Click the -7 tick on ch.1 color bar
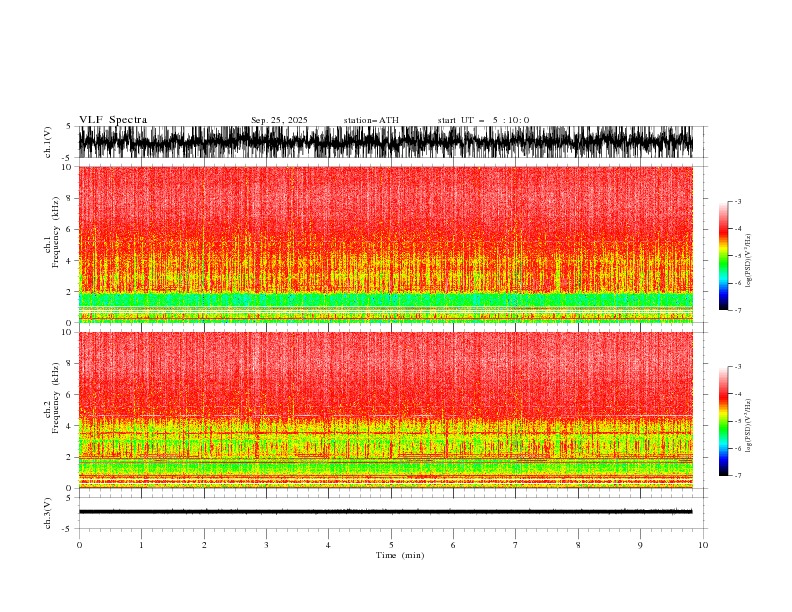 pos(737,310)
